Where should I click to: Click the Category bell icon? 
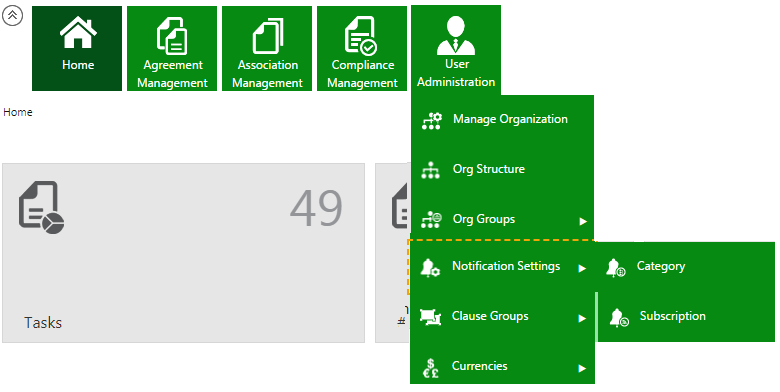615,268
